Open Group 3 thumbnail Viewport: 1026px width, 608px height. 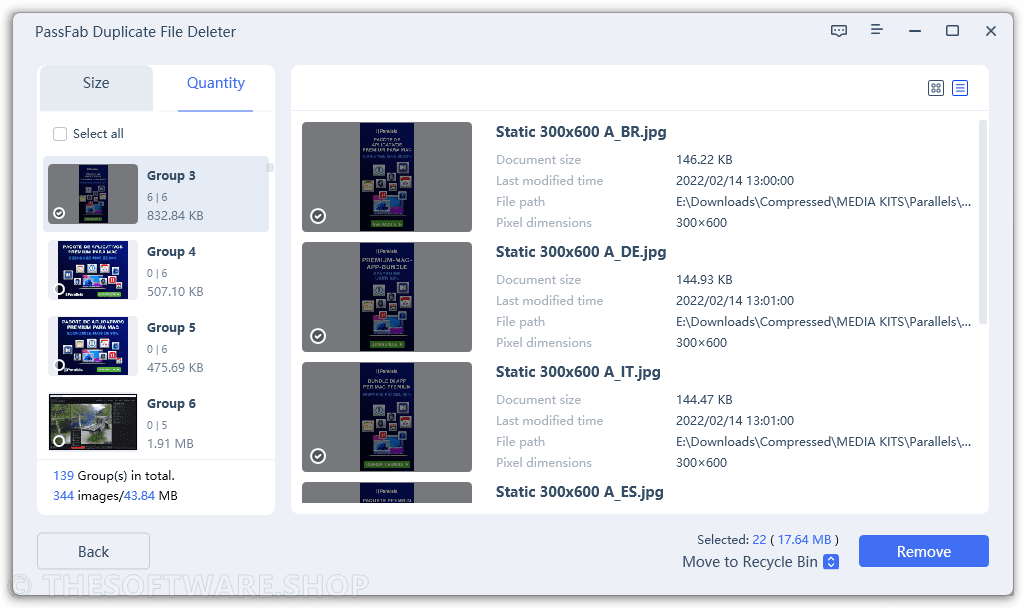(x=93, y=194)
